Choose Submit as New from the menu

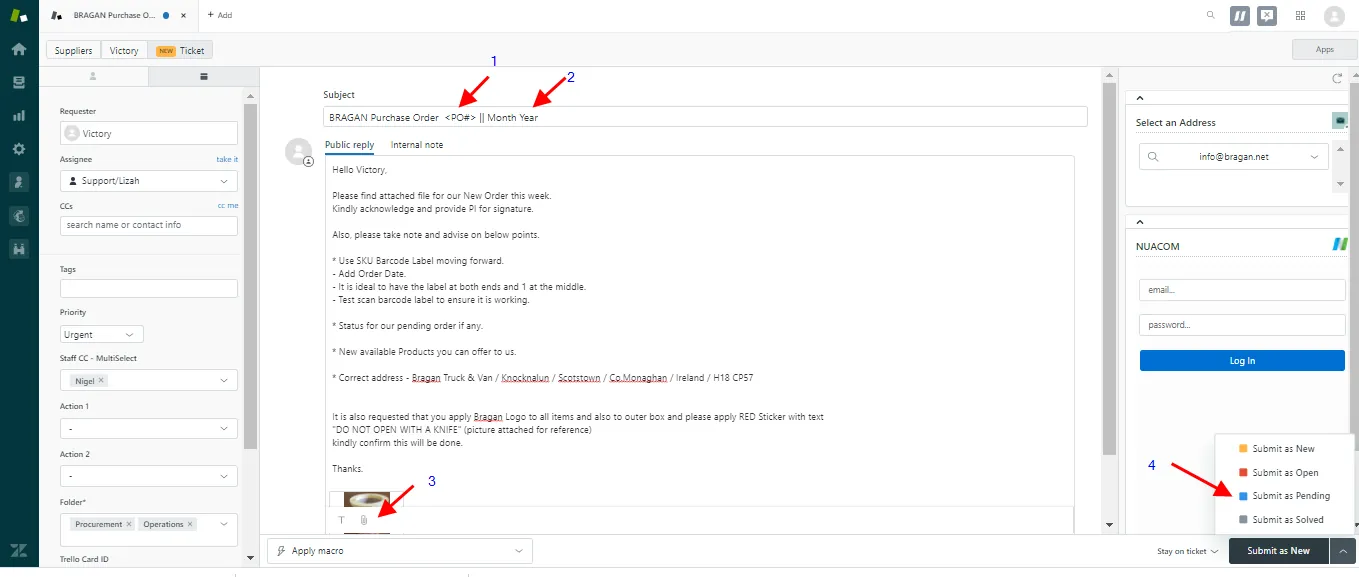tap(1284, 449)
